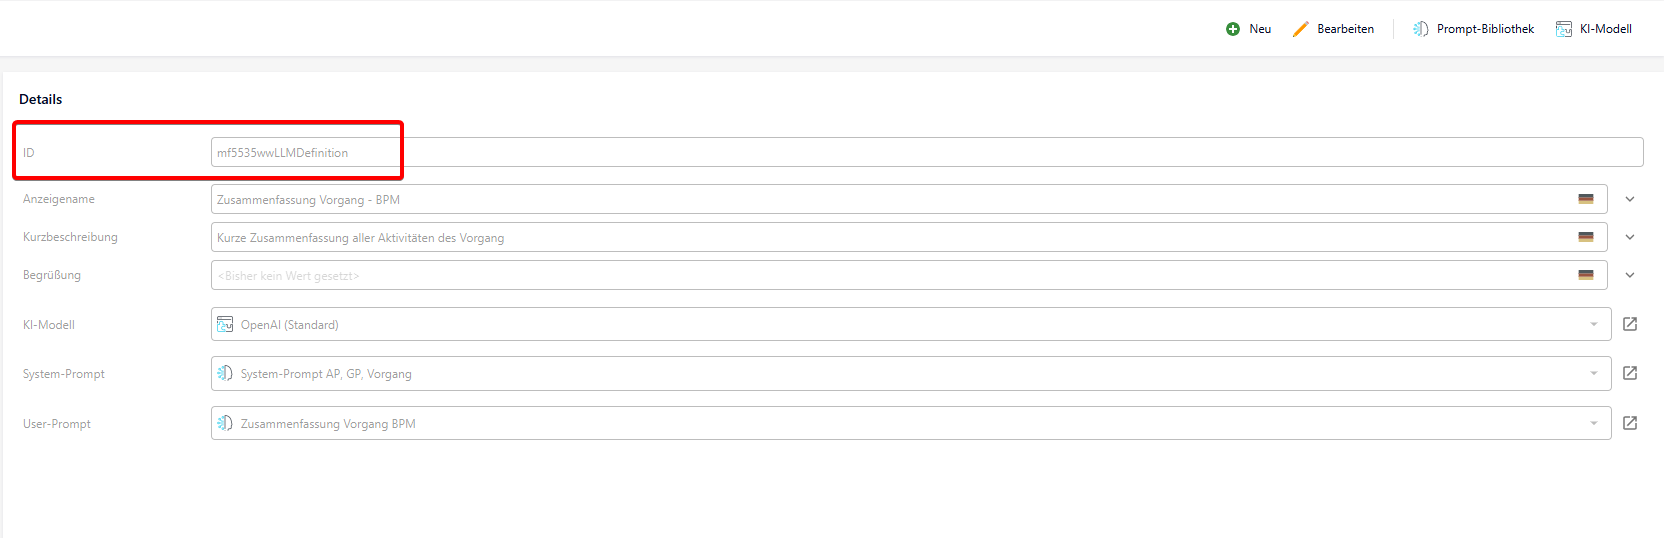Click the Bearbeiten button label
The width and height of the screenshot is (1664, 538).
point(1345,29)
